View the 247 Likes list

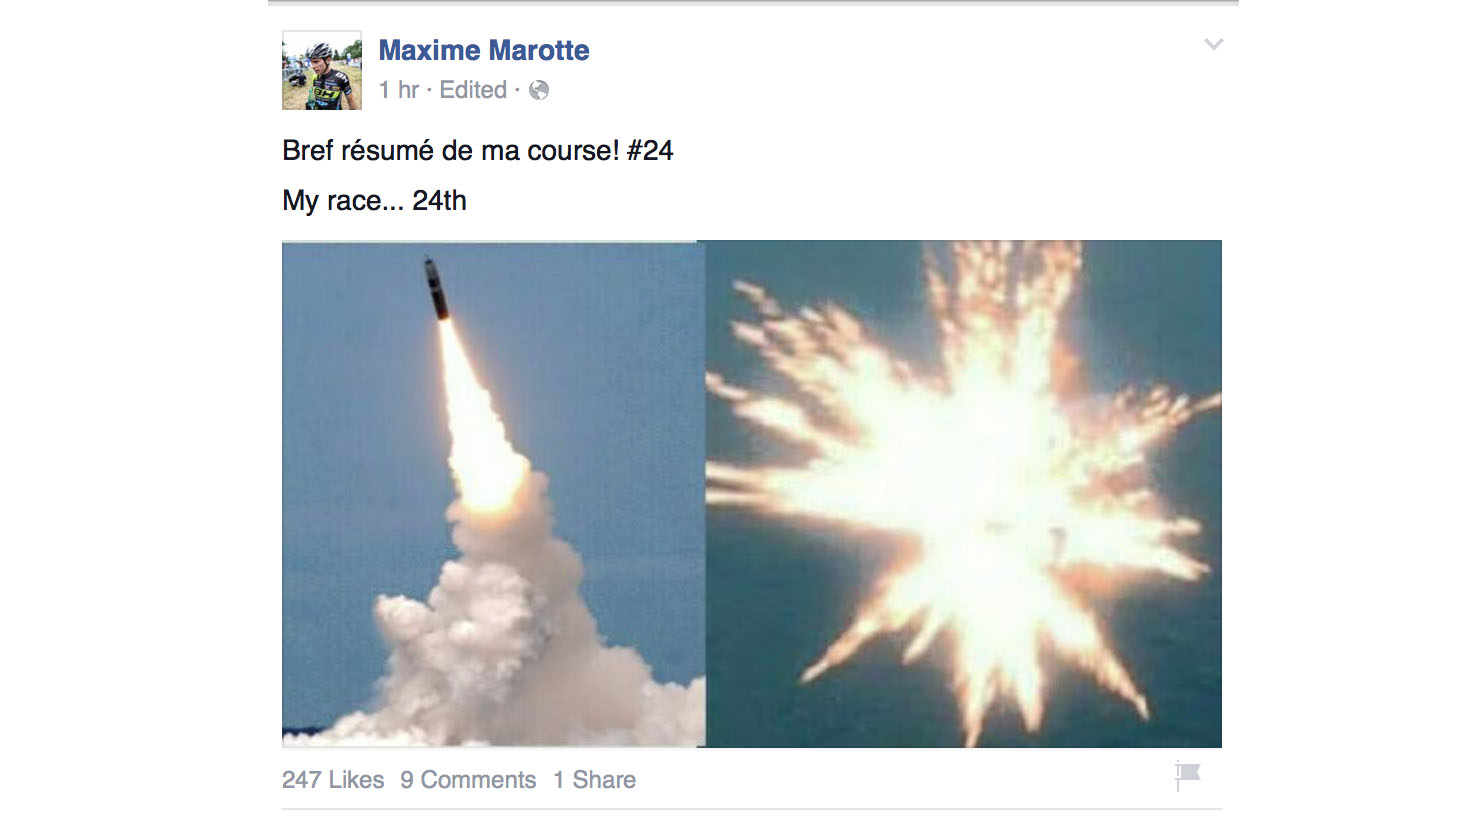click(333, 780)
